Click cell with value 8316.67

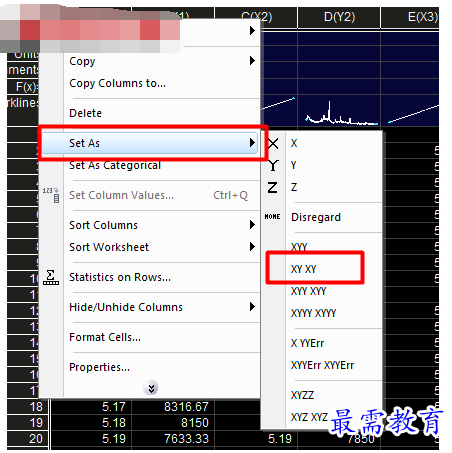click(173, 407)
